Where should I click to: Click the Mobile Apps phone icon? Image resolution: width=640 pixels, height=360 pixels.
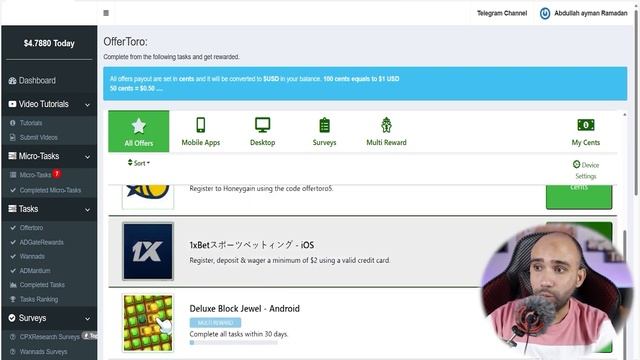coord(200,125)
